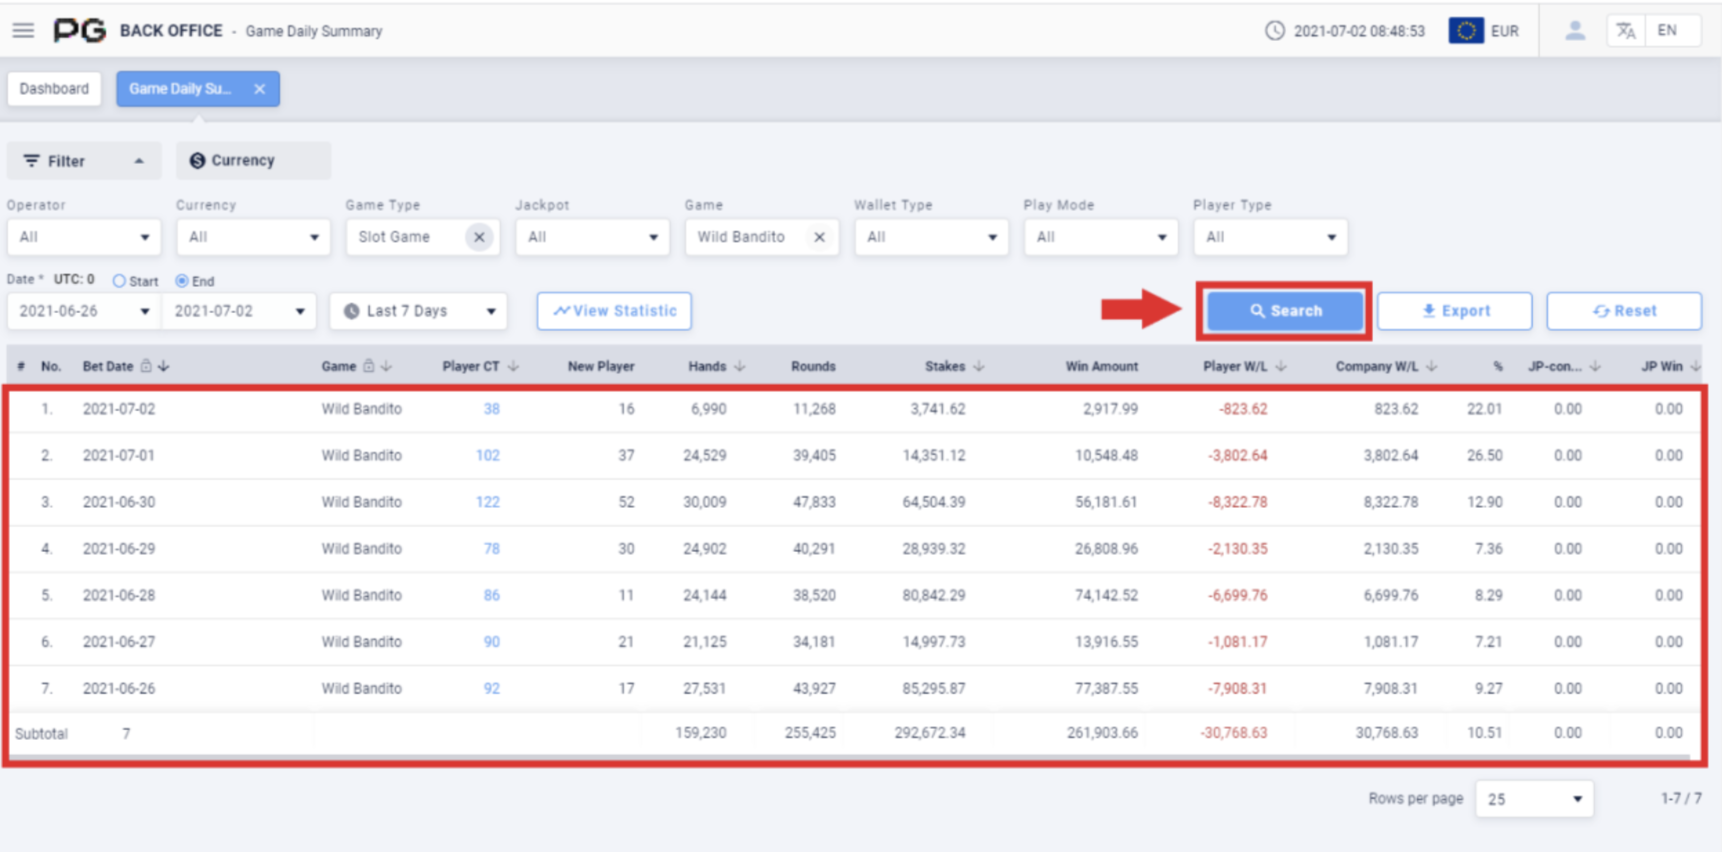The height and width of the screenshot is (852, 1722).
Task: Close the Game Daily Summary tab
Action: pyautogui.click(x=259, y=89)
